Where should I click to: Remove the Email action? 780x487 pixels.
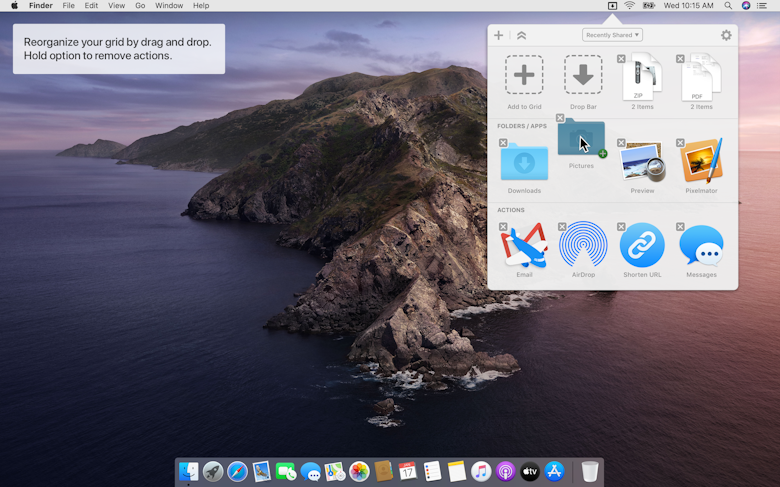[503, 227]
